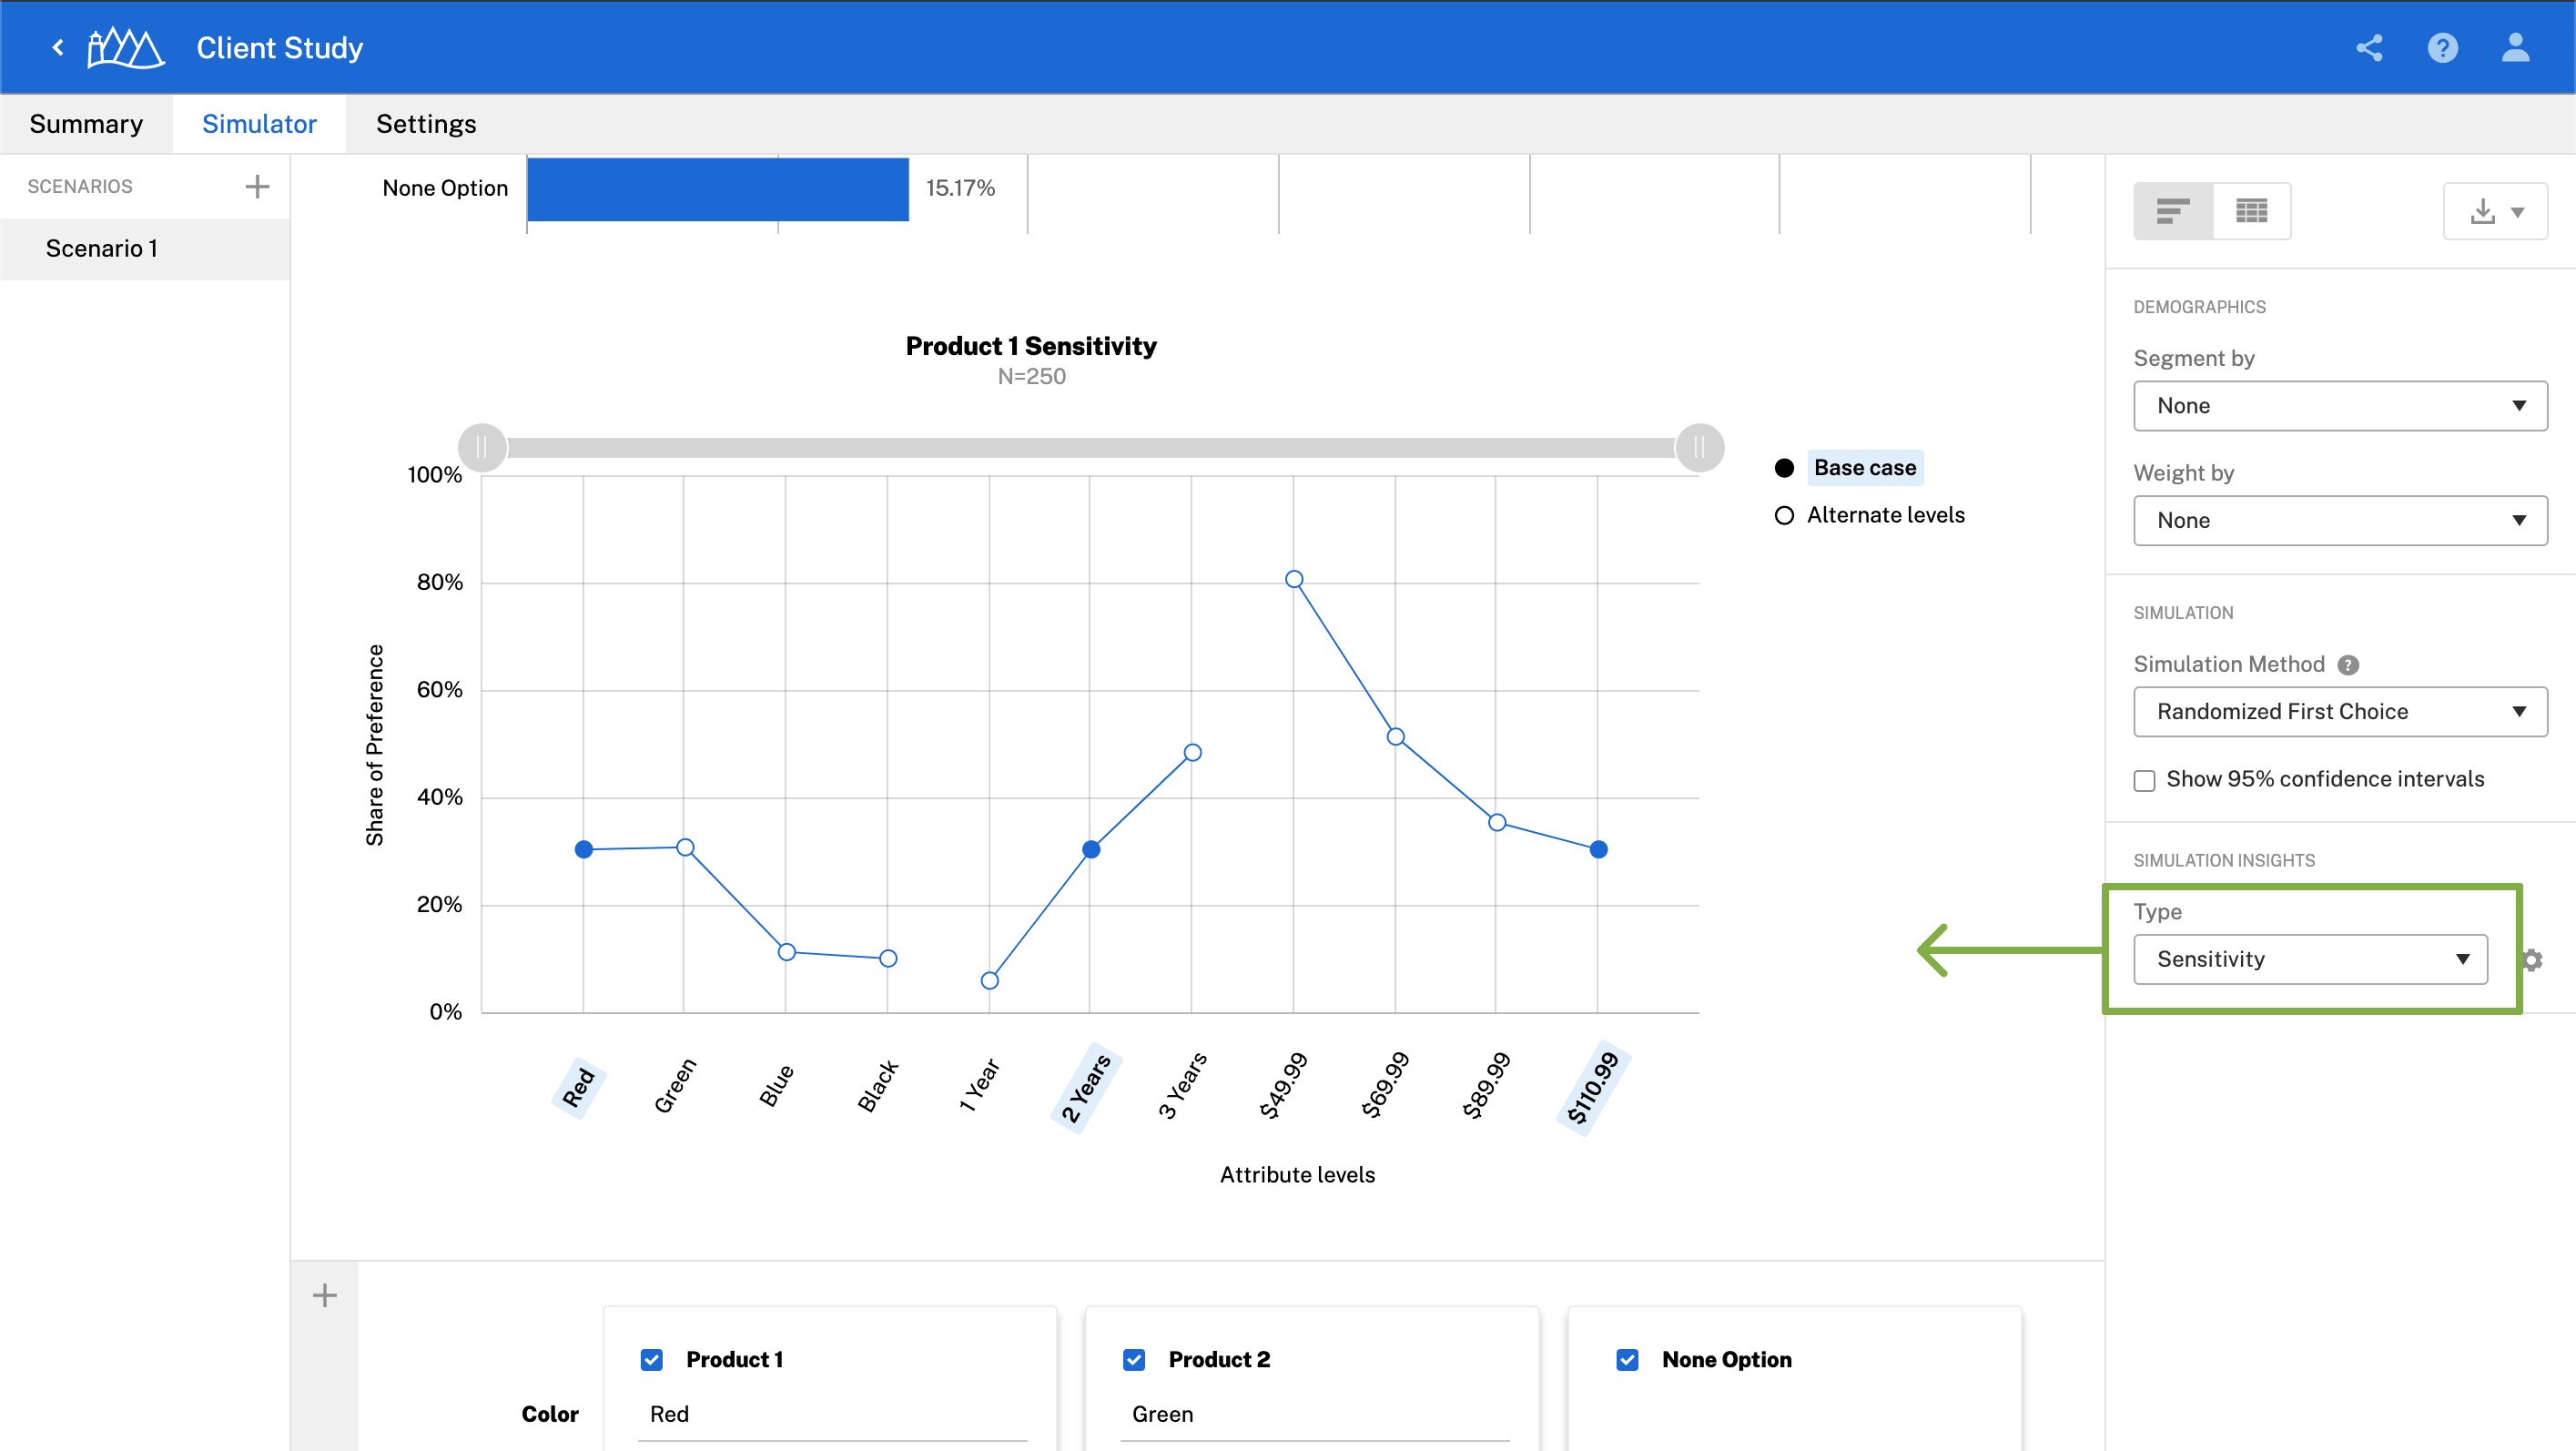This screenshot has width=2576, height=1451.
Task: Open the Segment by dropdown
Action: tap(2339, 406)
